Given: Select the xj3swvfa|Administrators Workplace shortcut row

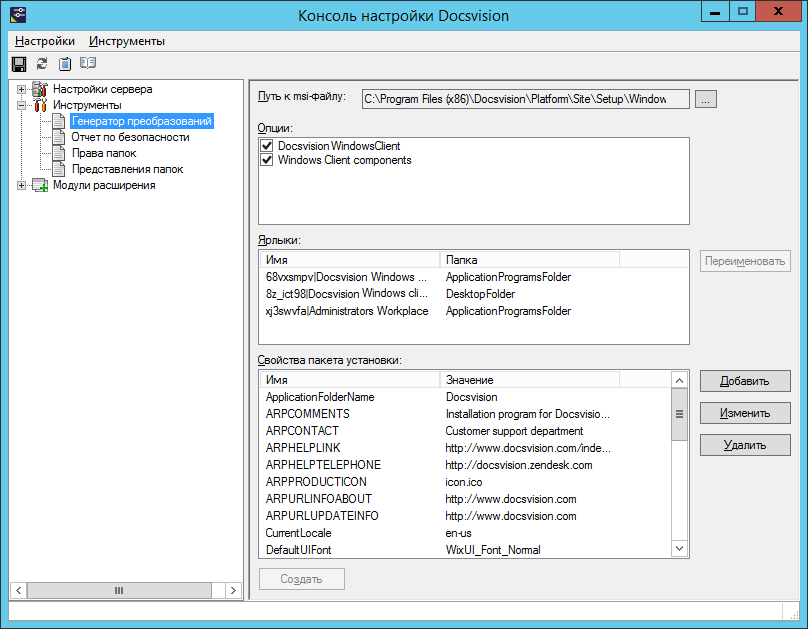Looking at the screenshot, I should pos(474,311).
